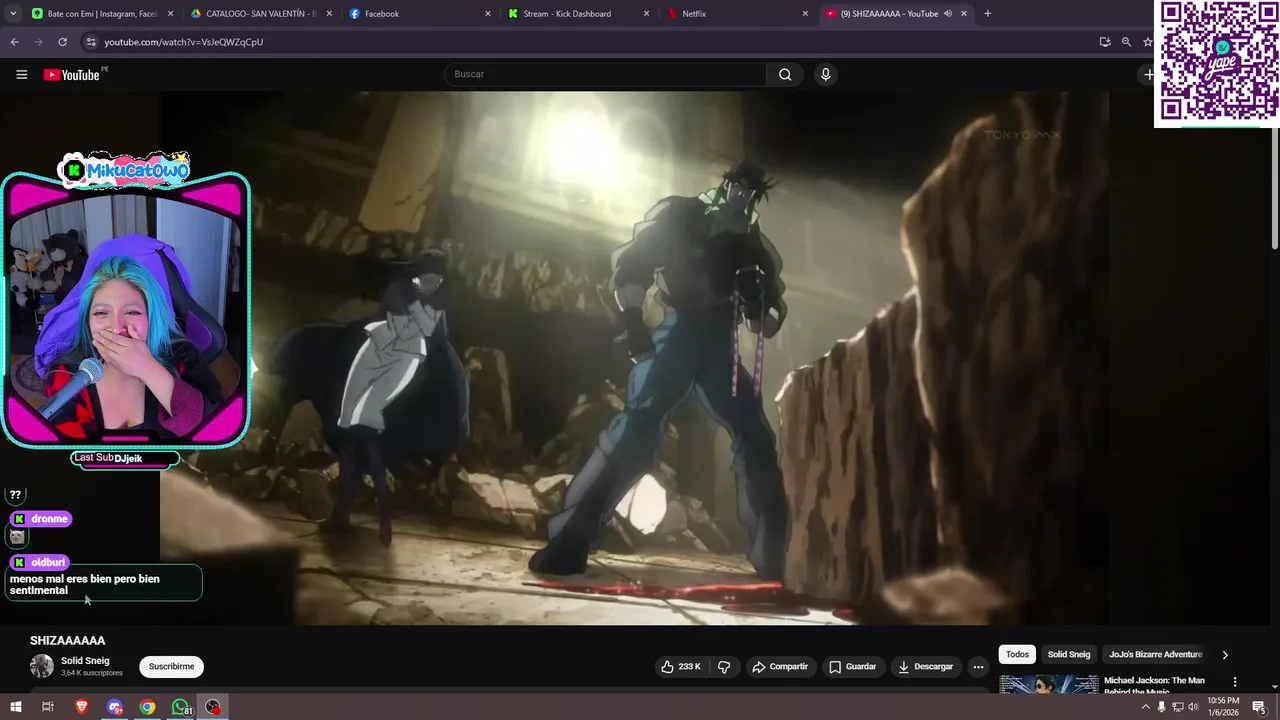This screenshot has width=1280, height=720.
Task: Open Google Chrome from taskbar
Action: [147, 707]
